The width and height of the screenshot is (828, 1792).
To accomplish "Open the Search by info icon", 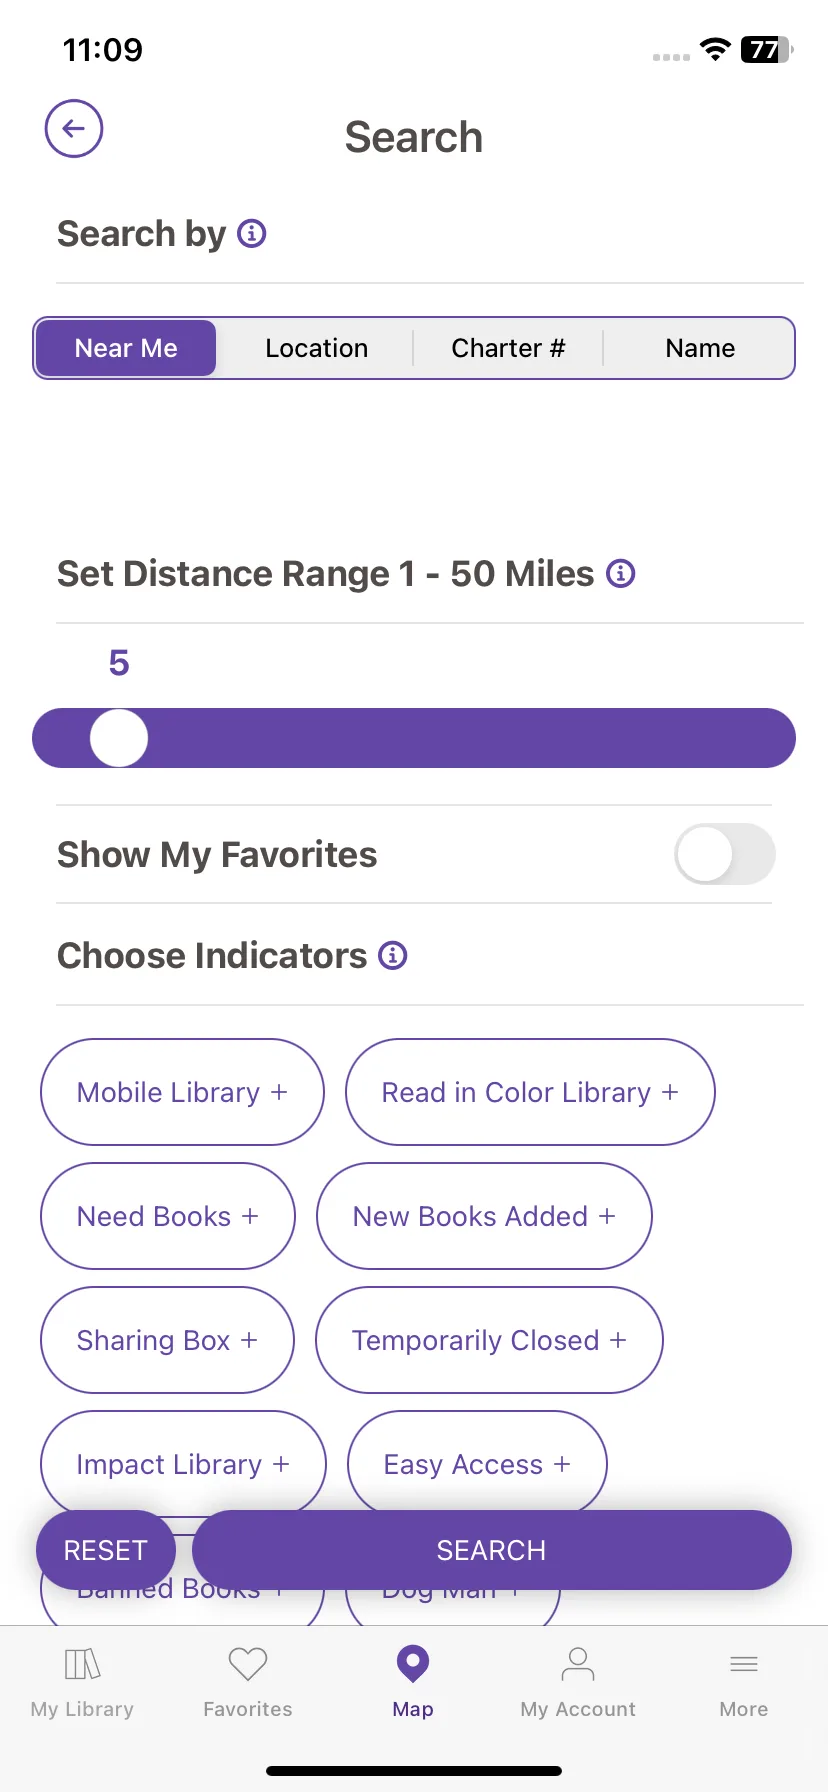I will tap(252, 234).
